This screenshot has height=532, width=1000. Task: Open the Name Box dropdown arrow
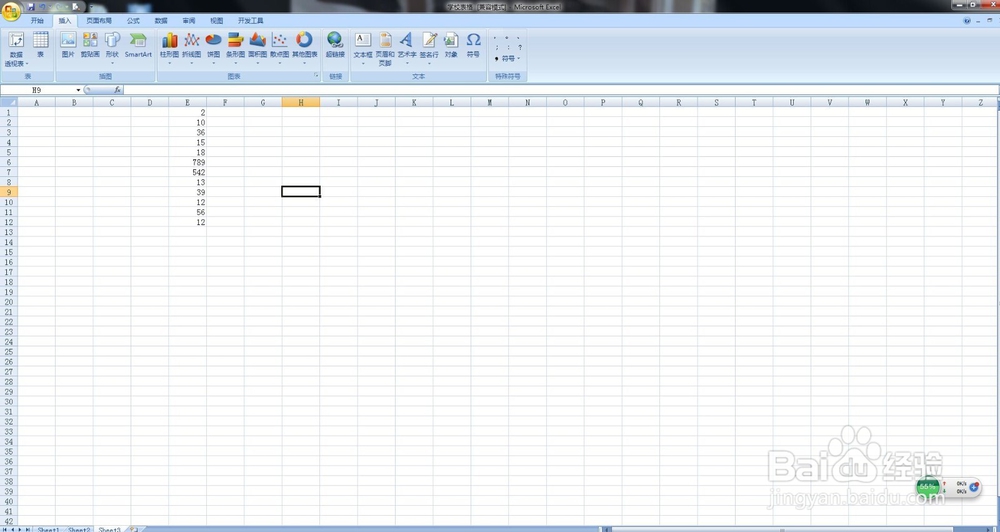(78, 90)
